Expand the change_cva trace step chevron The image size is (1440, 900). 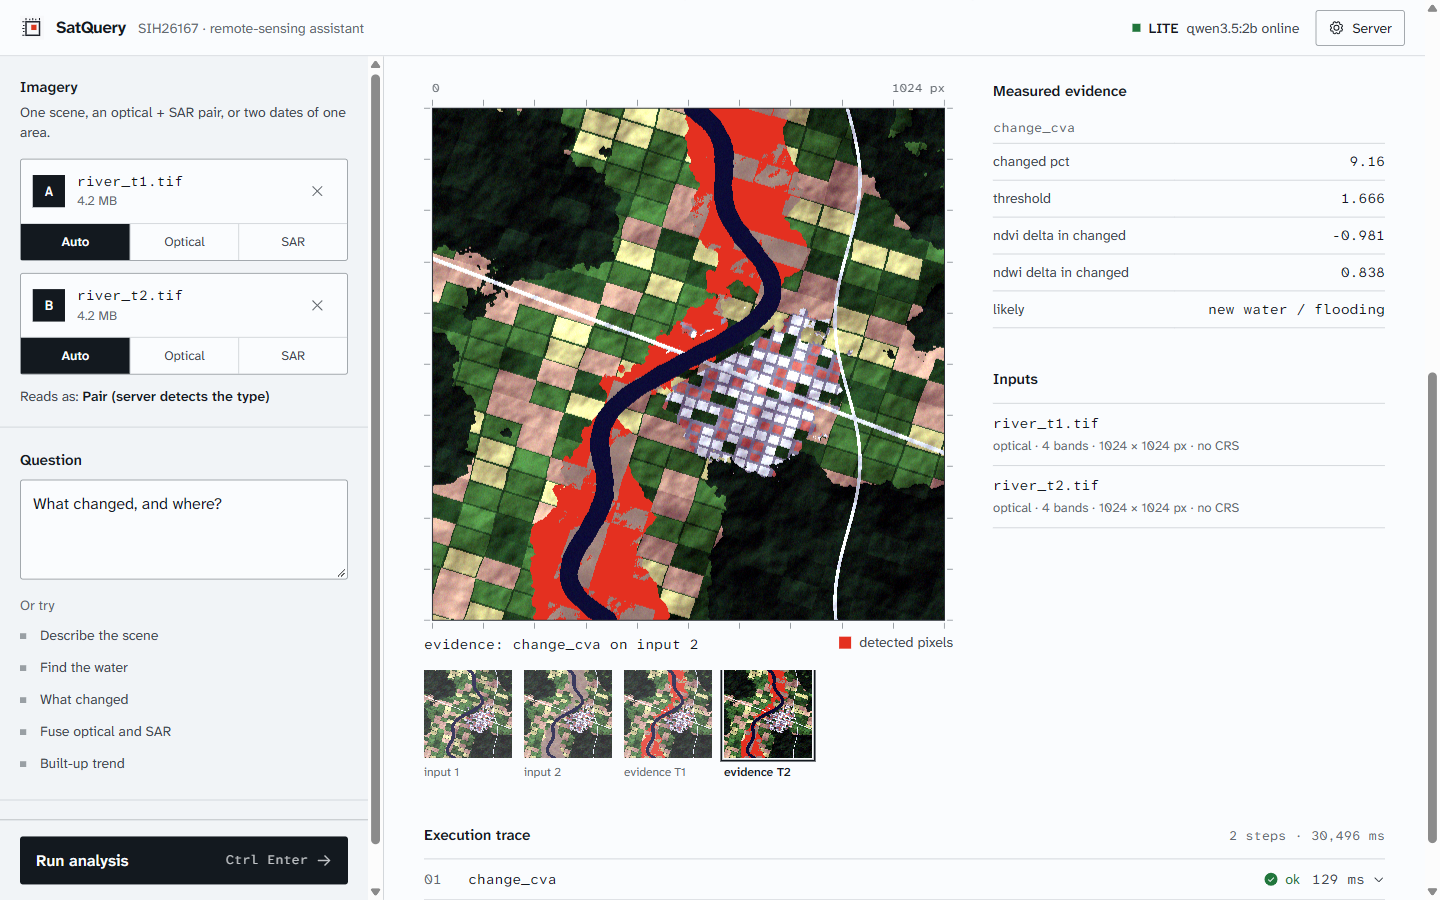(1379, 879)
